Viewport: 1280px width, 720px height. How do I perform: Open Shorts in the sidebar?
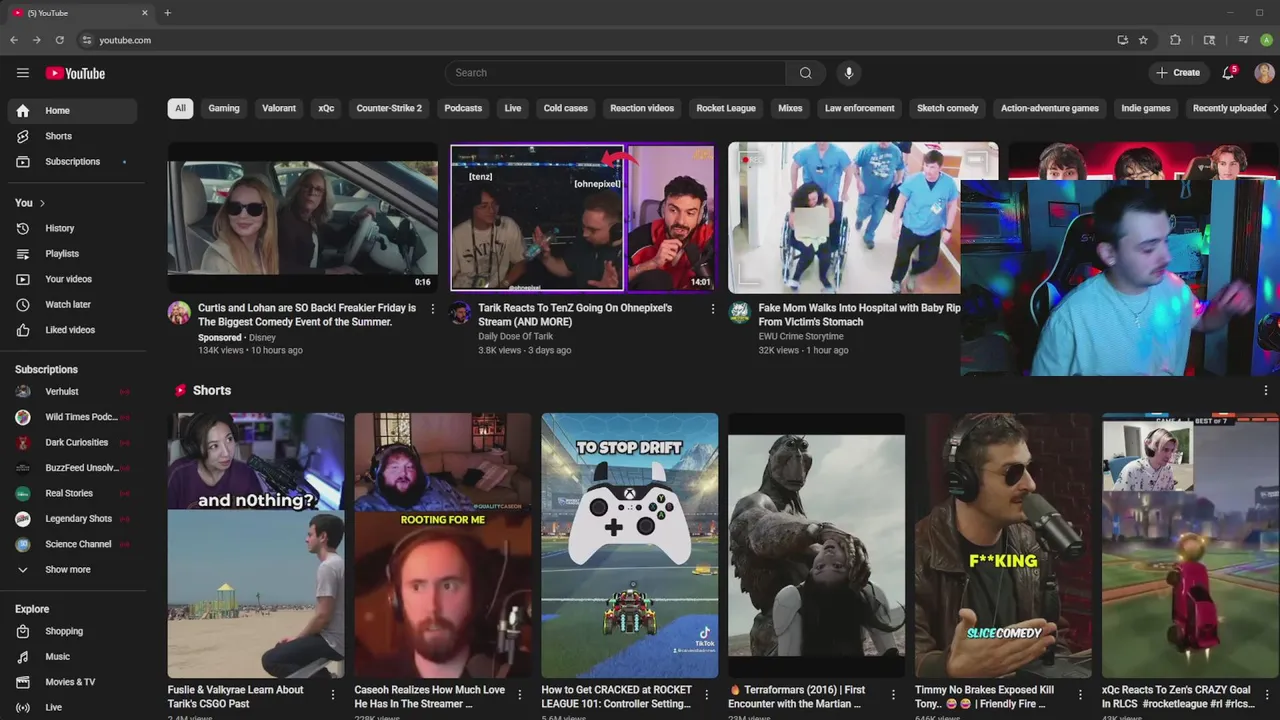[x=72, y=136]
